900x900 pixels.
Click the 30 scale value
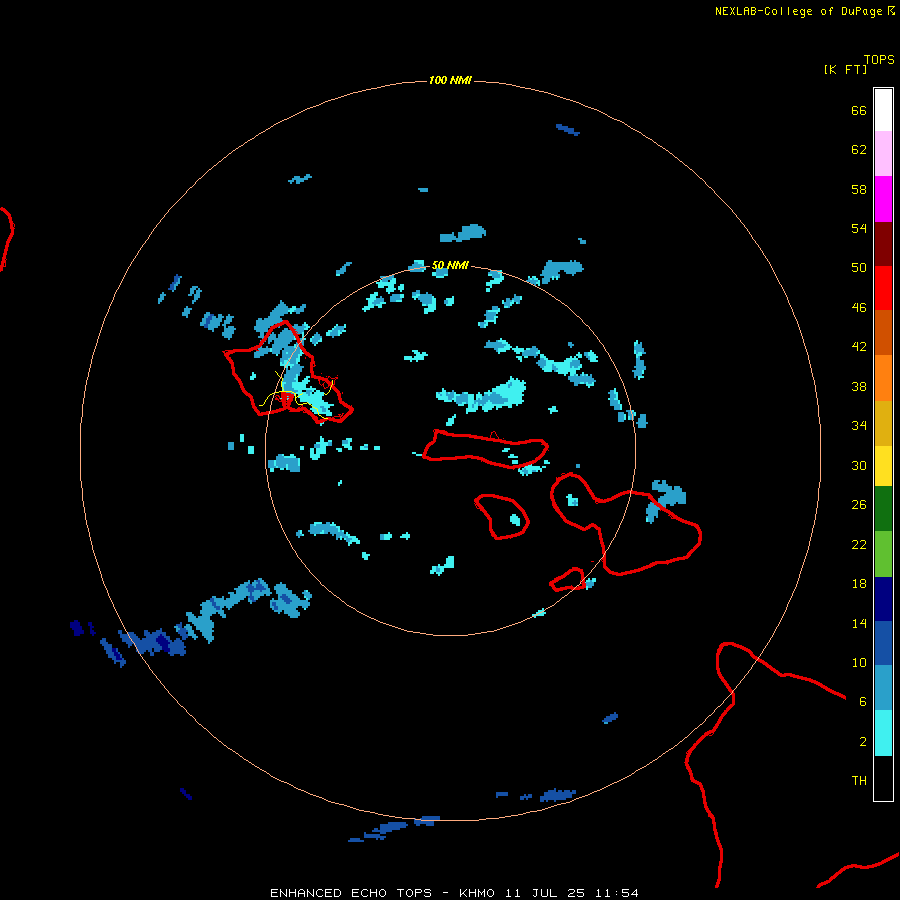coord(859,465)
